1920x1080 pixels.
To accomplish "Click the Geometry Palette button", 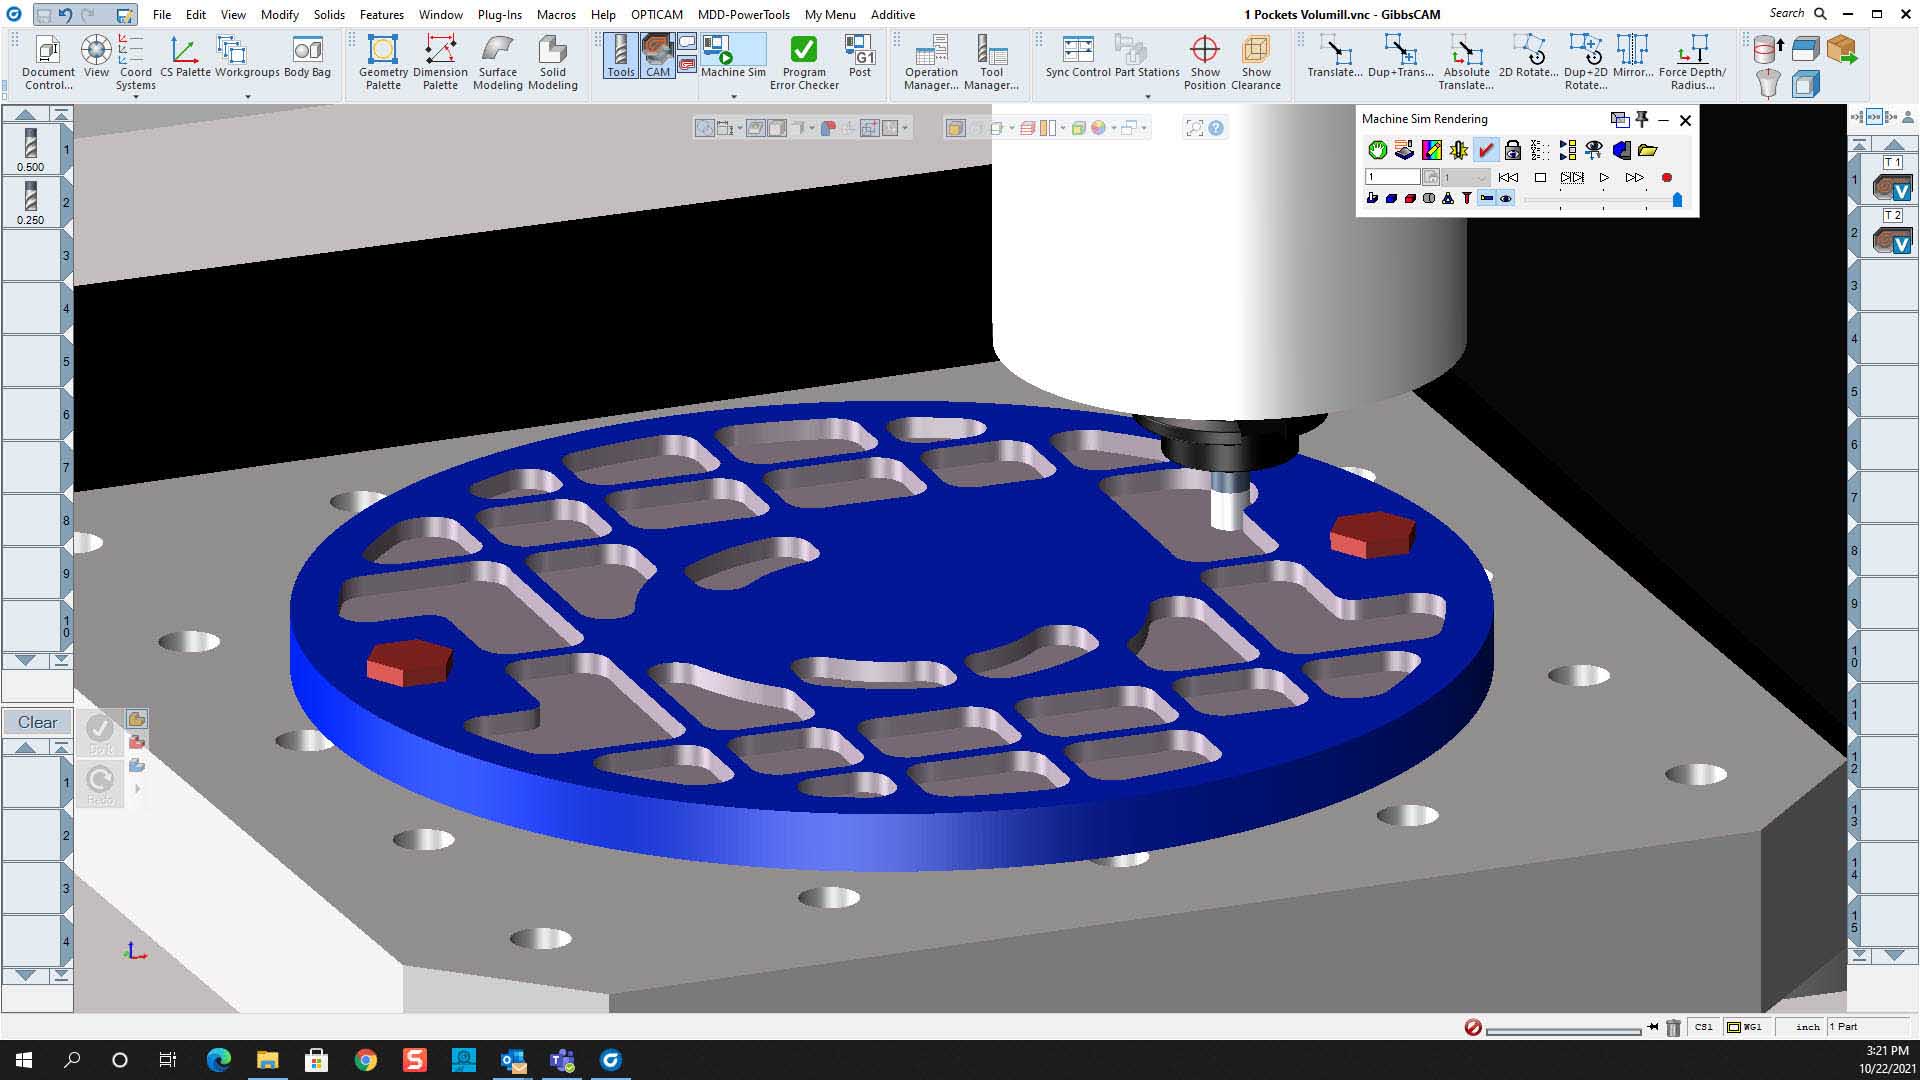I will (x=382, y=62).
